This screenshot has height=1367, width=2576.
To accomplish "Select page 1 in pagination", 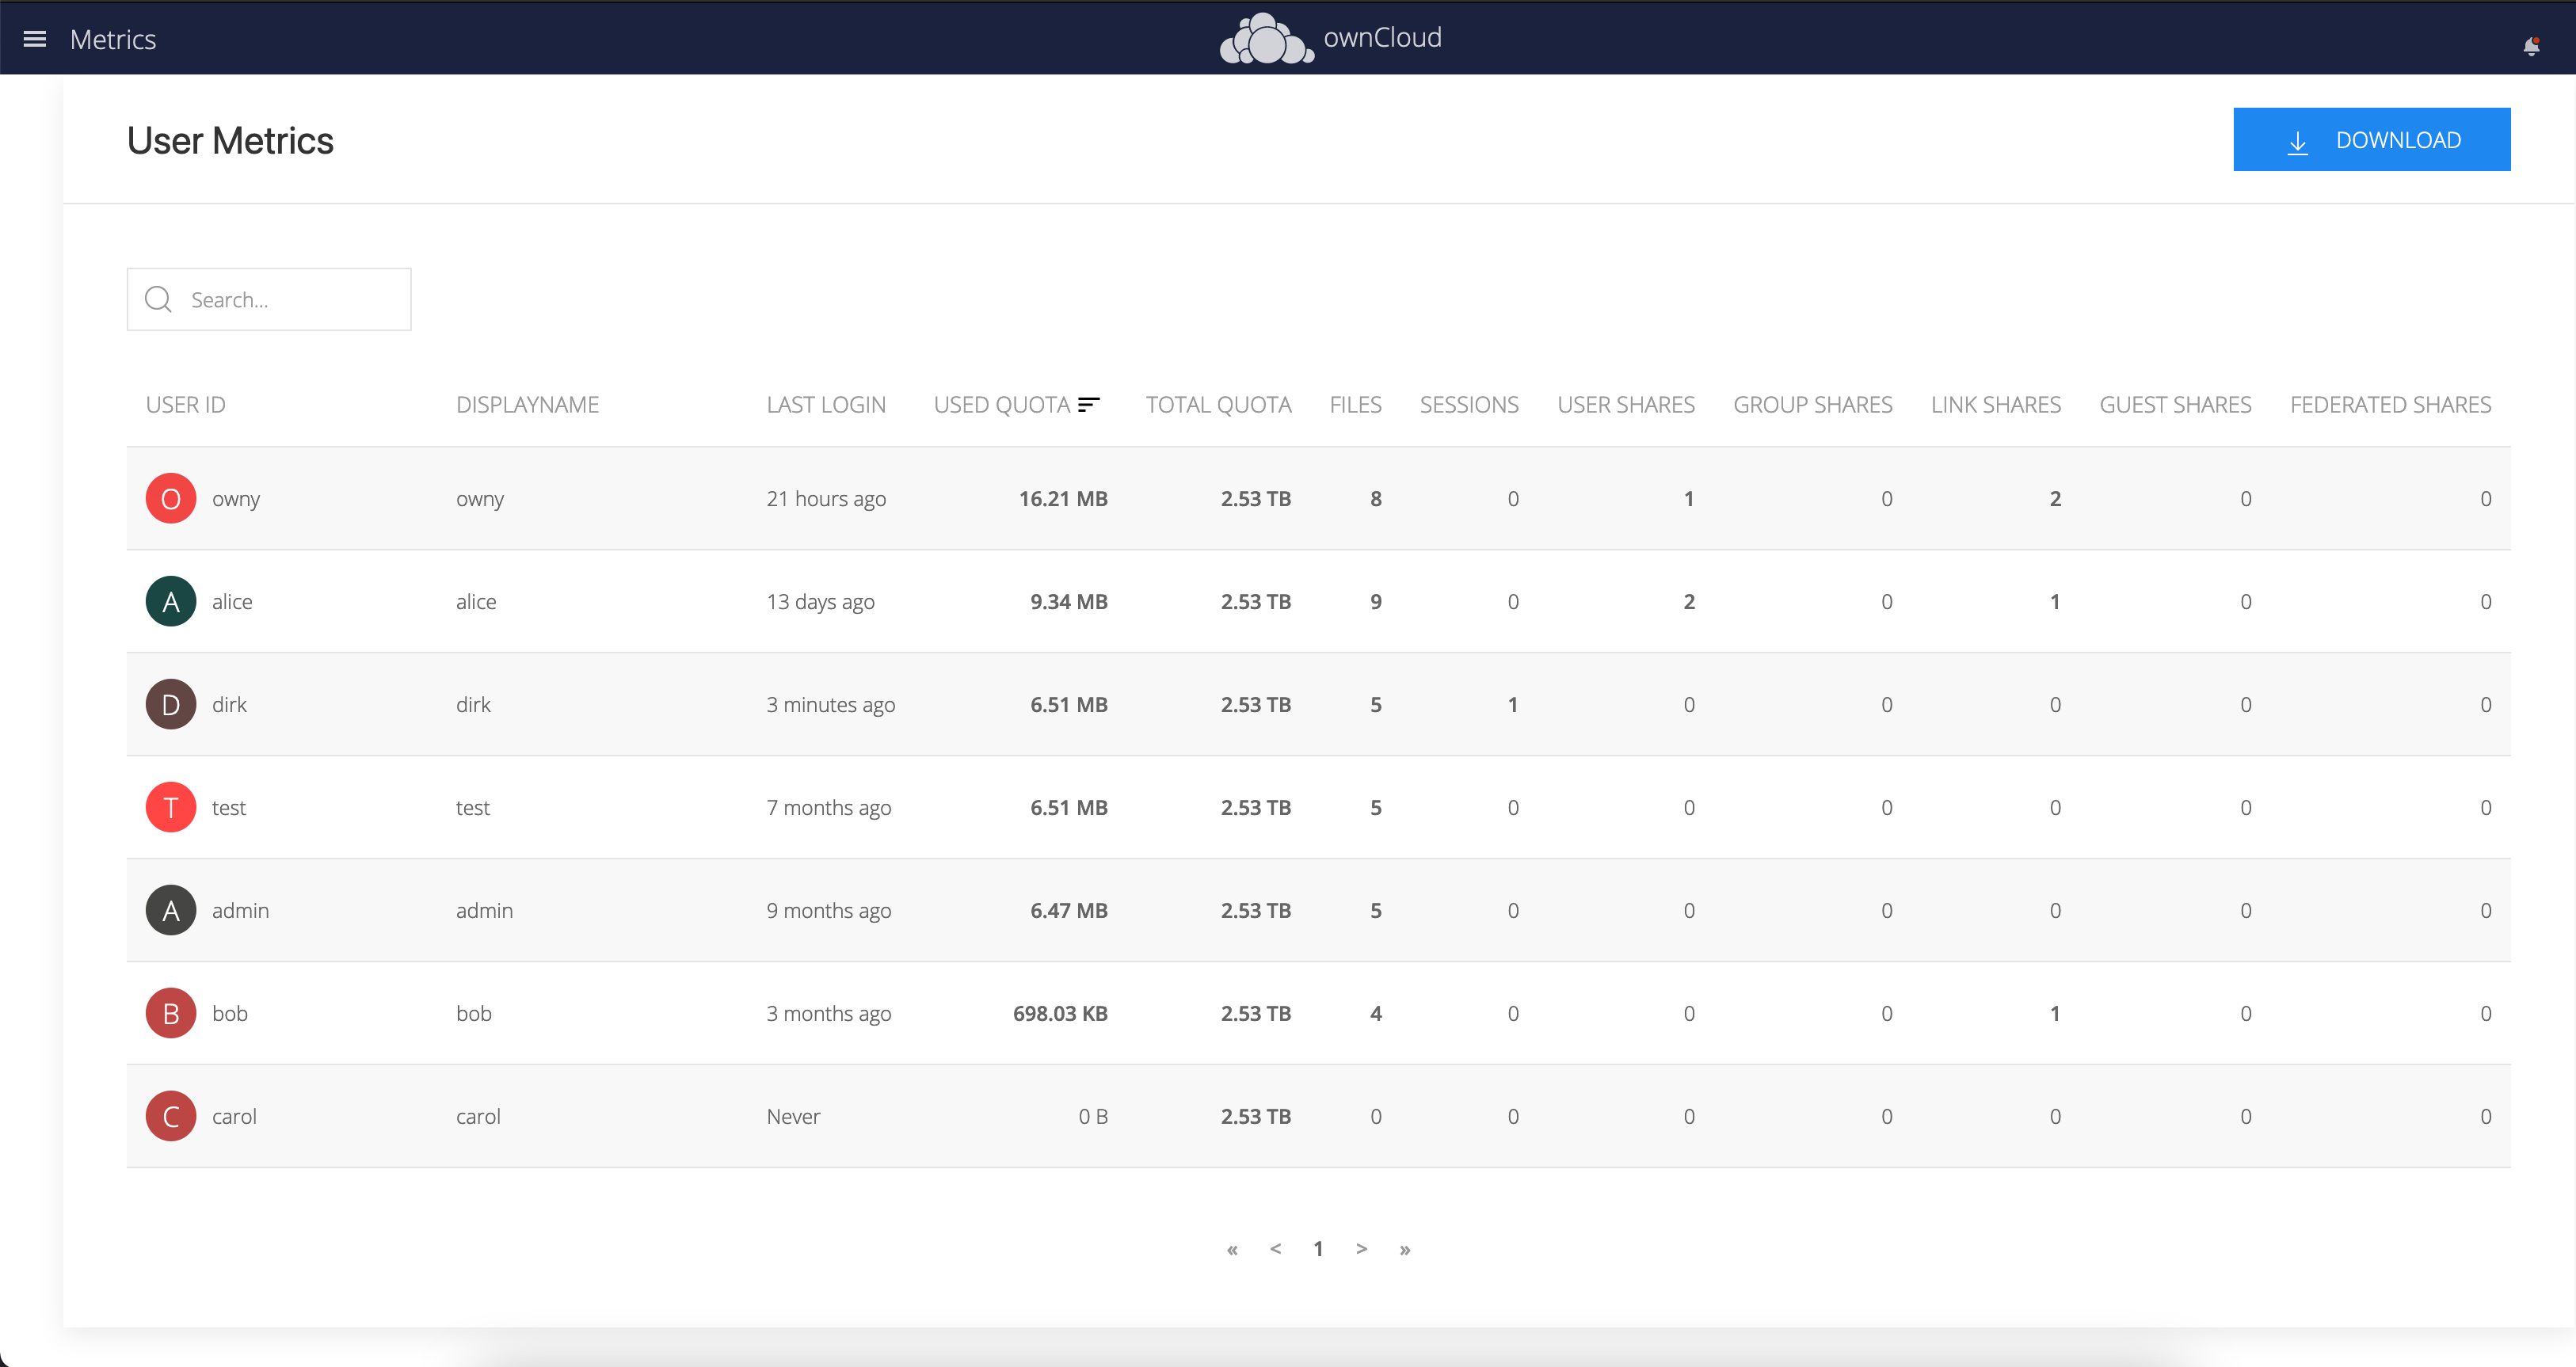I will coord(1318,1248).
